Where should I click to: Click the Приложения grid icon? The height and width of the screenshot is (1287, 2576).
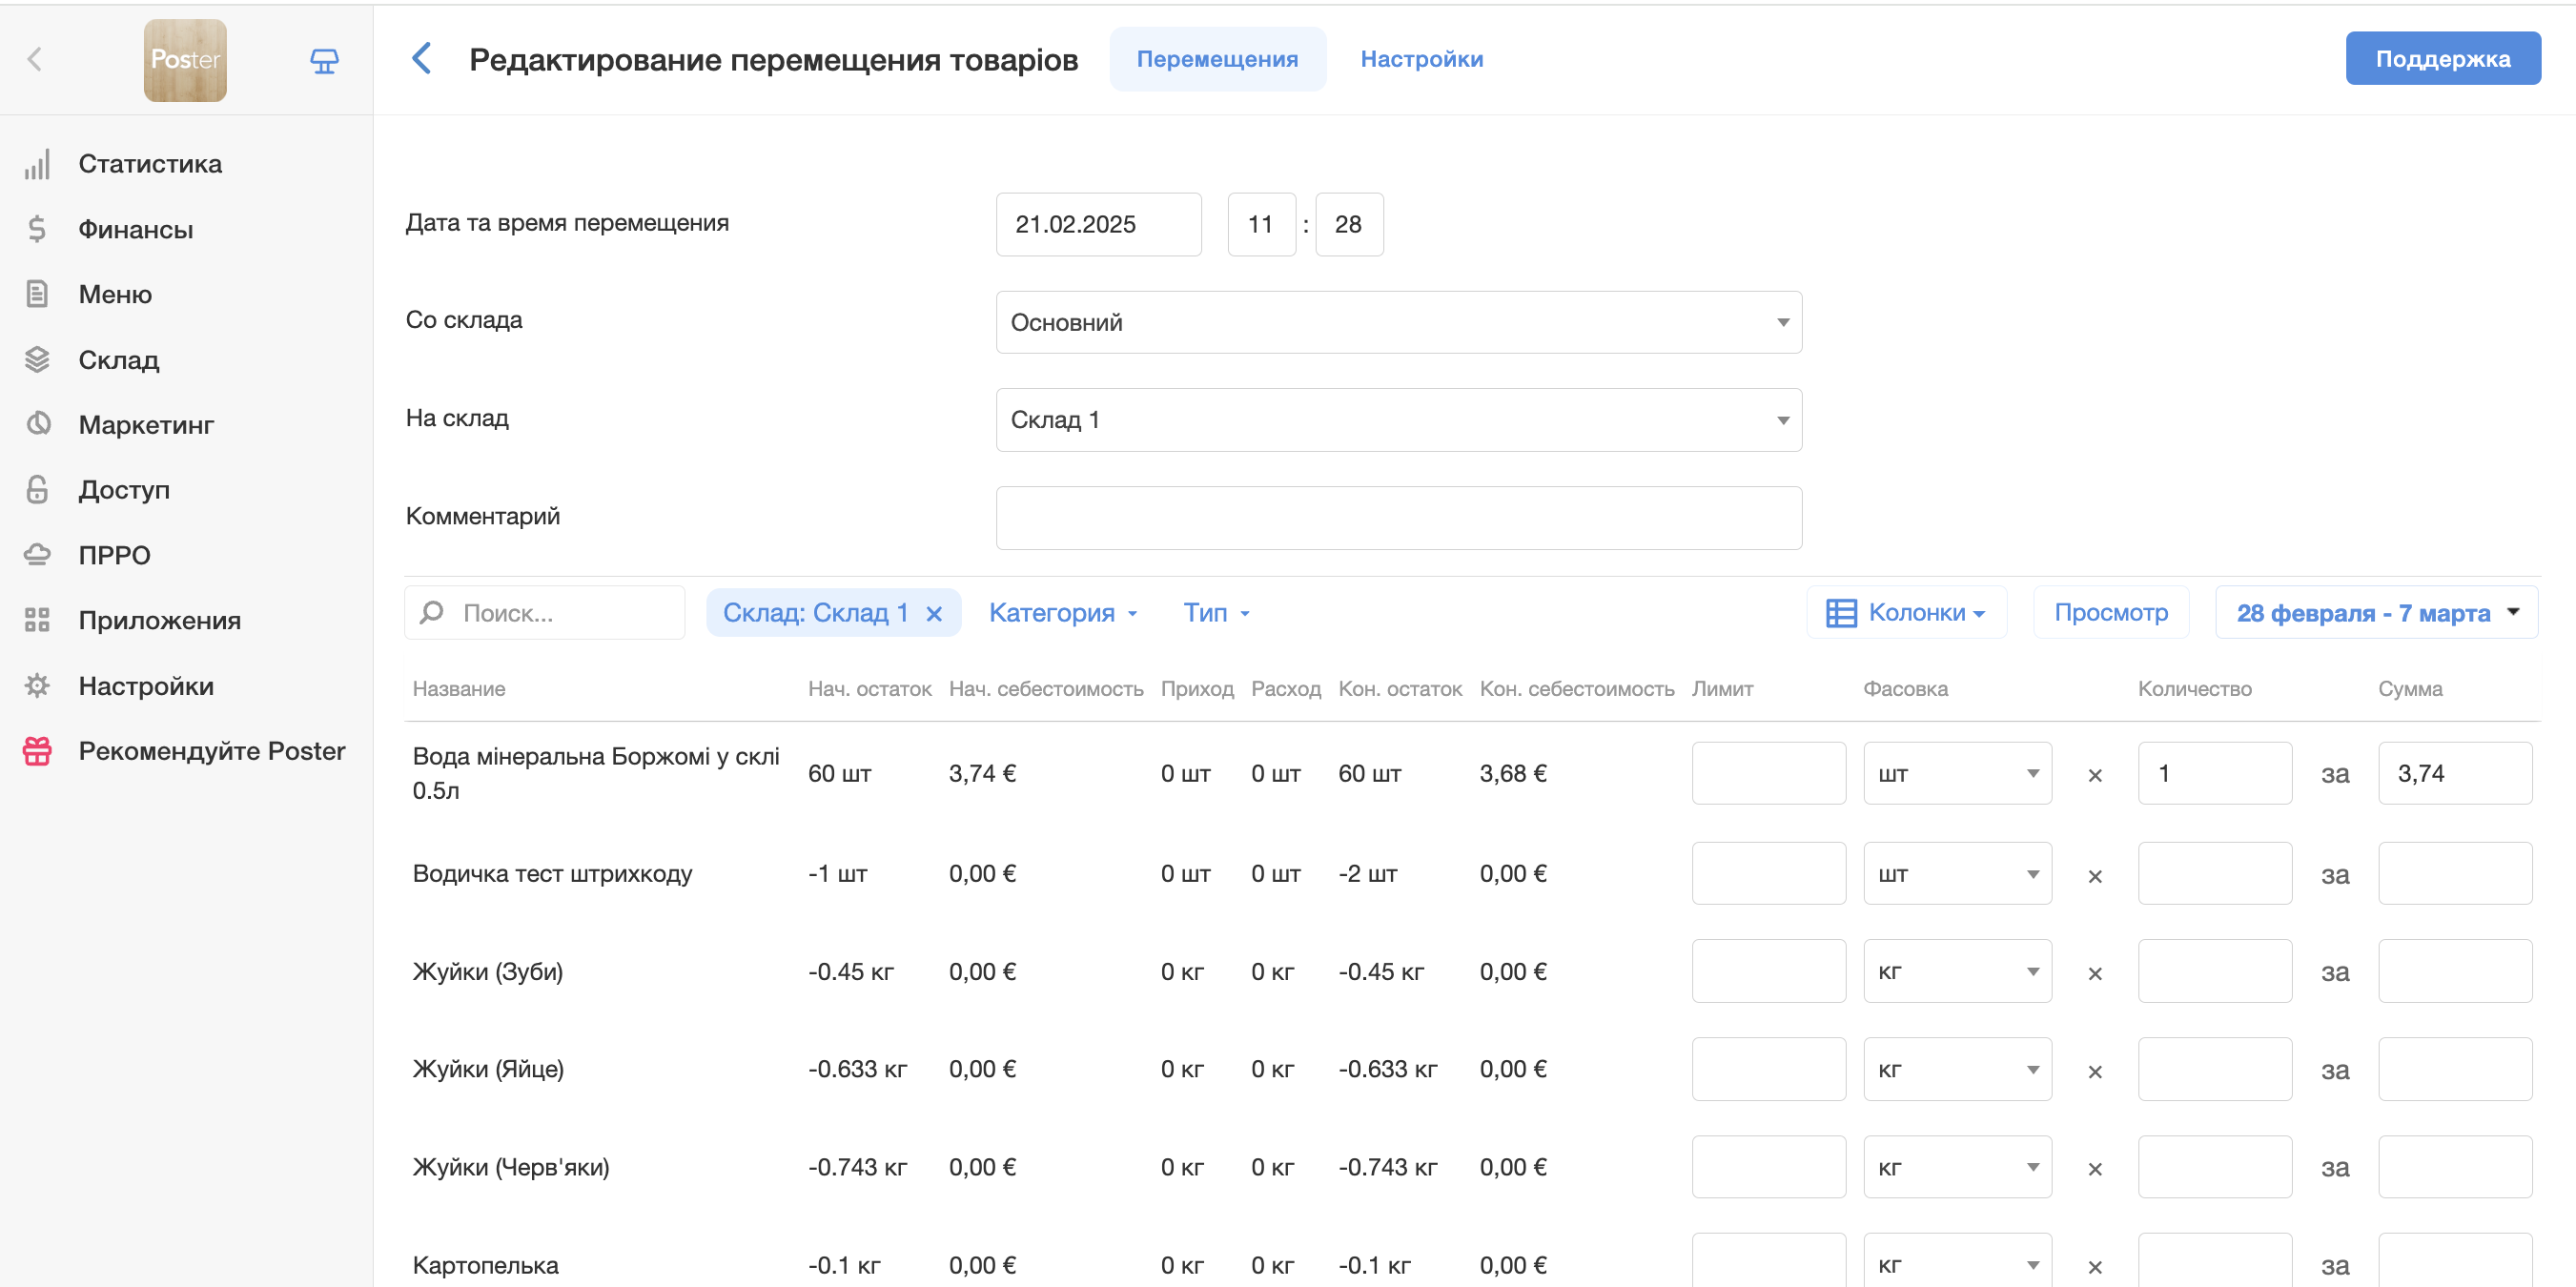(x=37, y=620)
